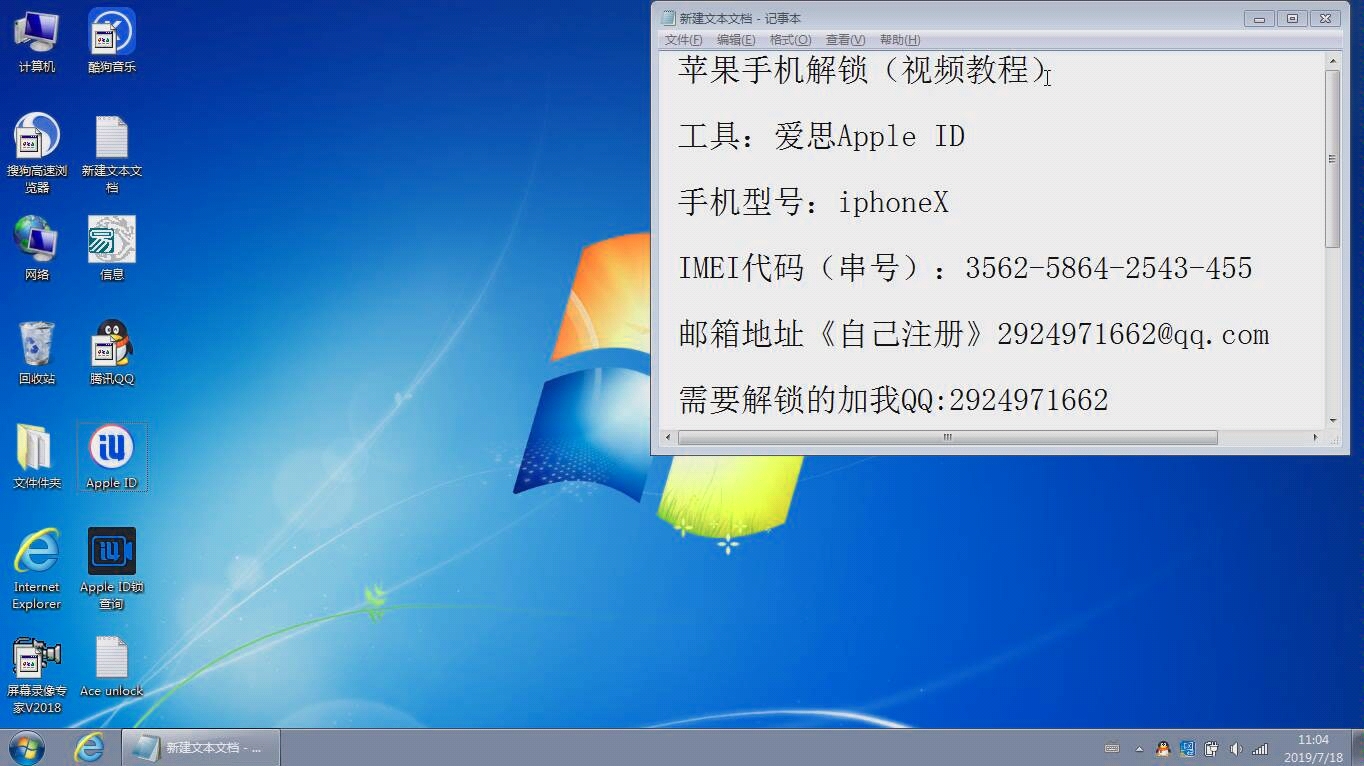Image resolution: width=1364 pixels, height=766 pixels.
Task: Show hidden system tray icons
Action: (x=1139, y=748)
